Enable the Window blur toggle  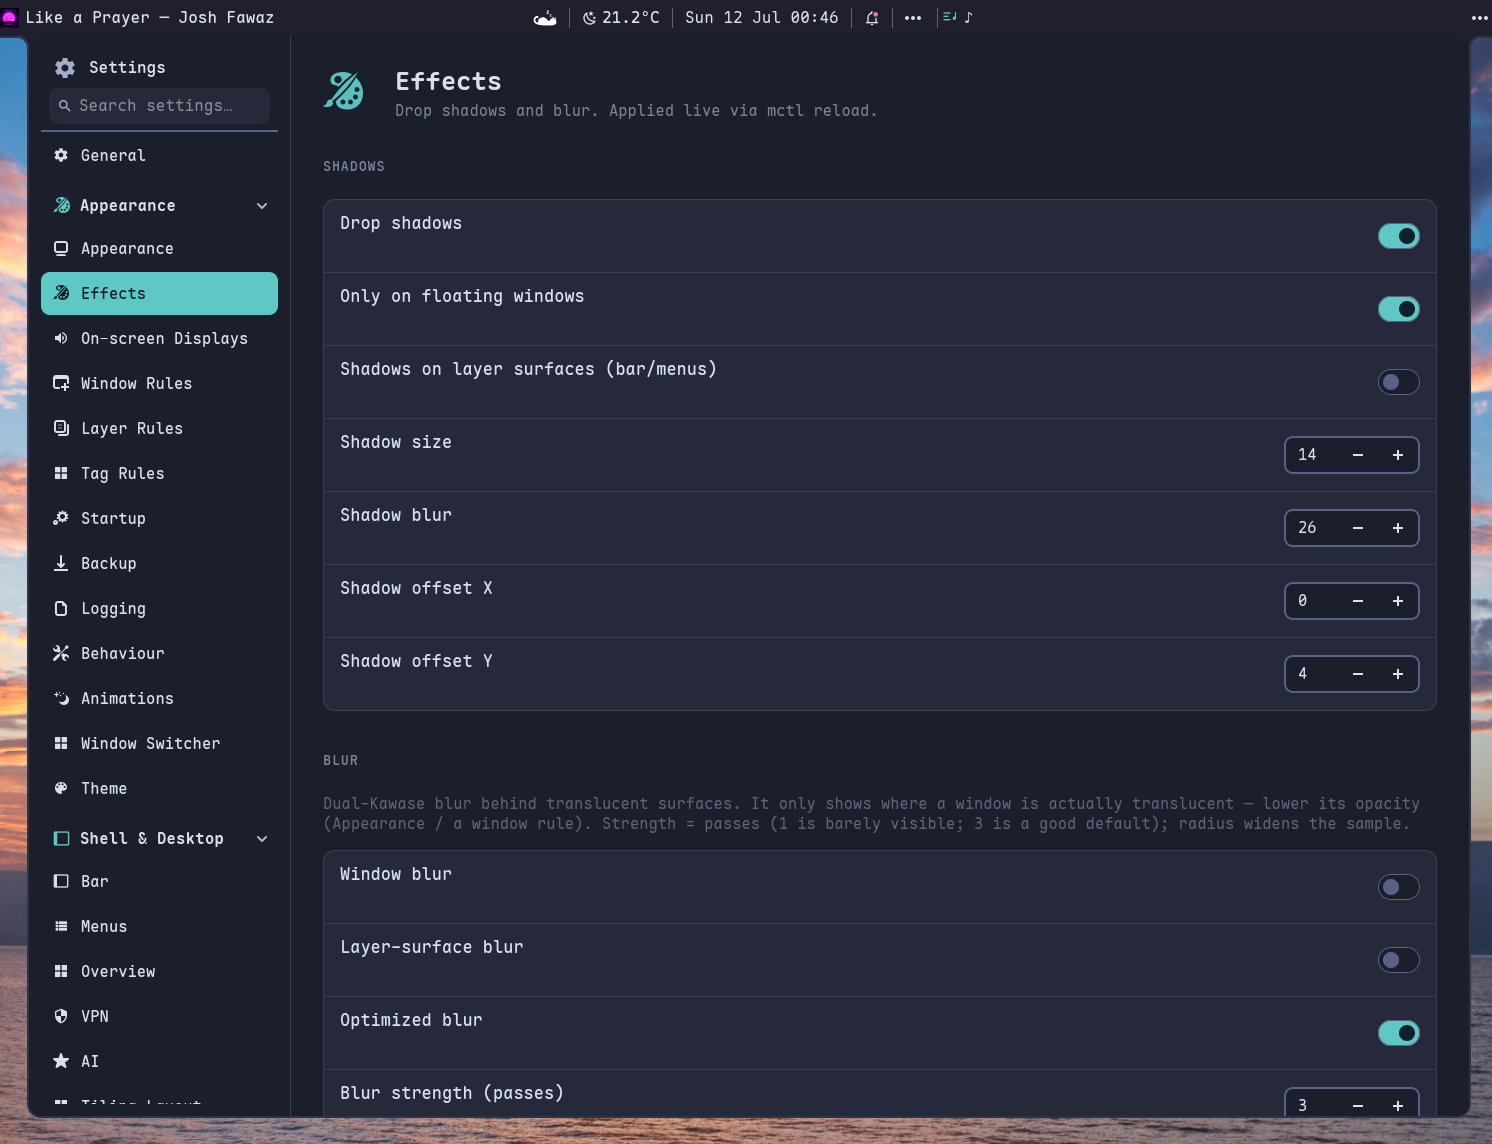(1399, 887)
